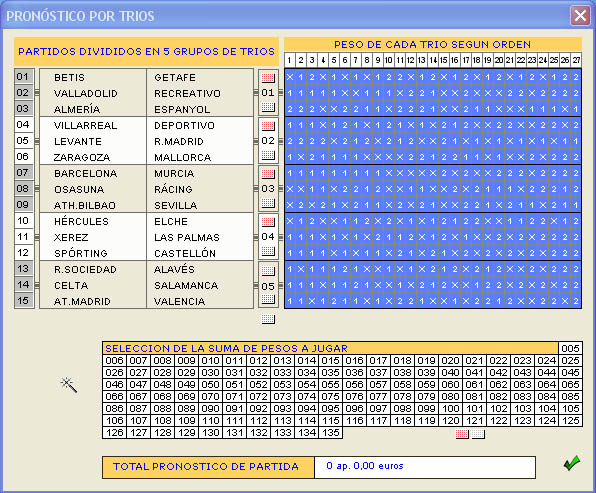The image size is (596, 493).
Task: Select weight sum cell 111
Action: (x=235, y=420)
